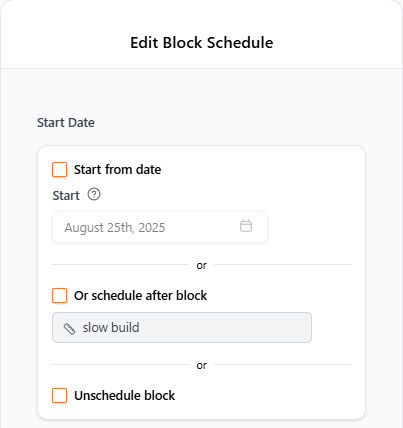403x428 pixels.
Task: Select the 'slow build' text in block field
Action: click(x=111, y=328)
